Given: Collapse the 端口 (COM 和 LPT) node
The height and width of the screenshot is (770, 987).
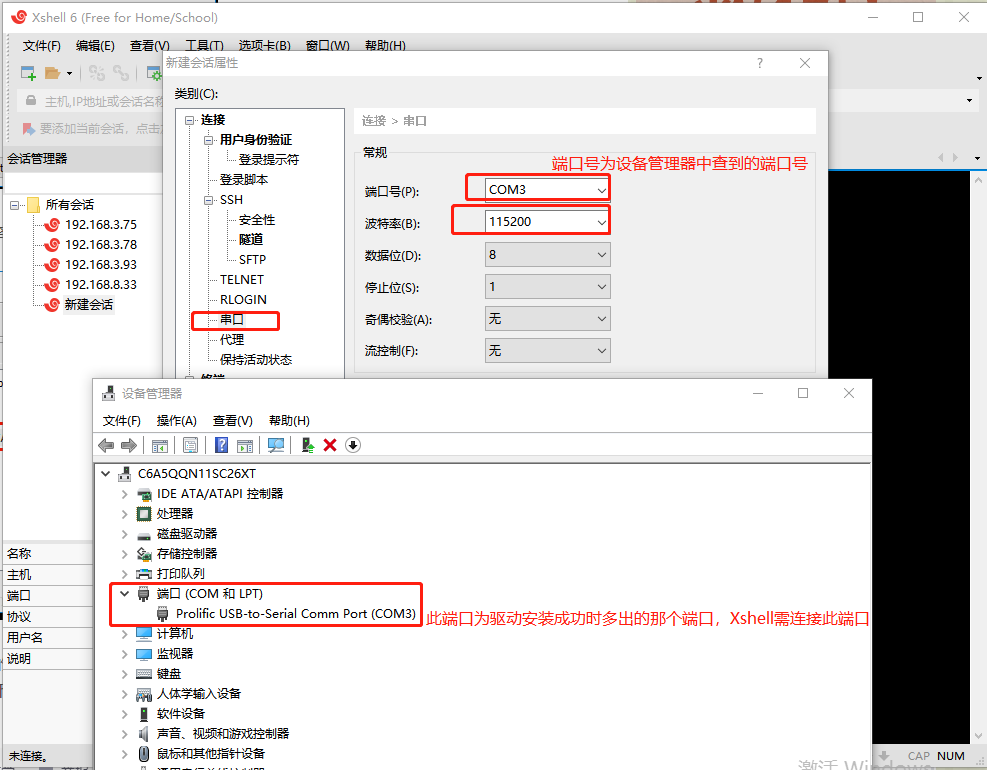Looking at the screenshot, I should (x=125, y=593).
